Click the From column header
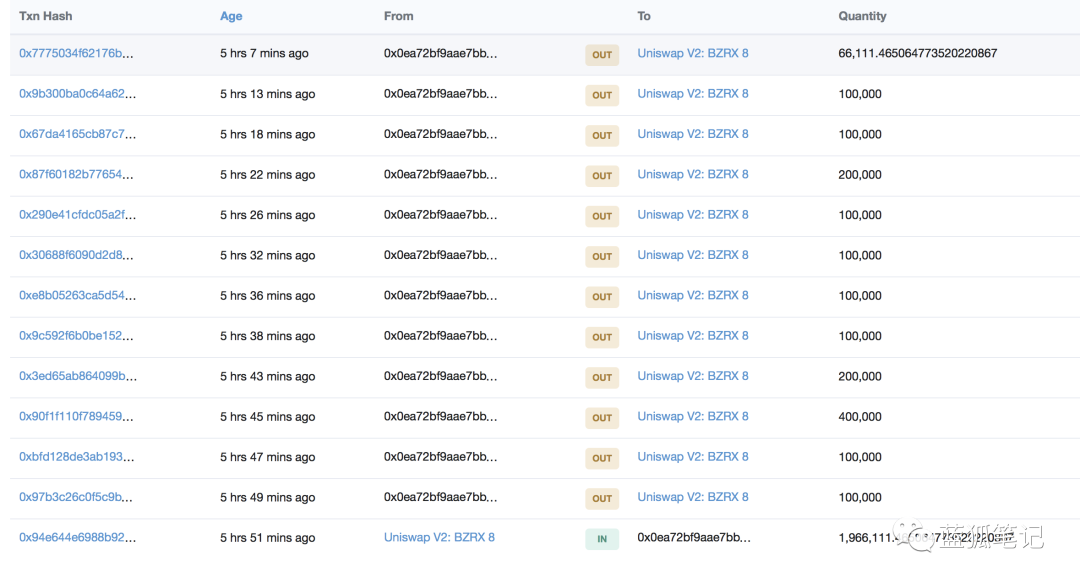 398,16
